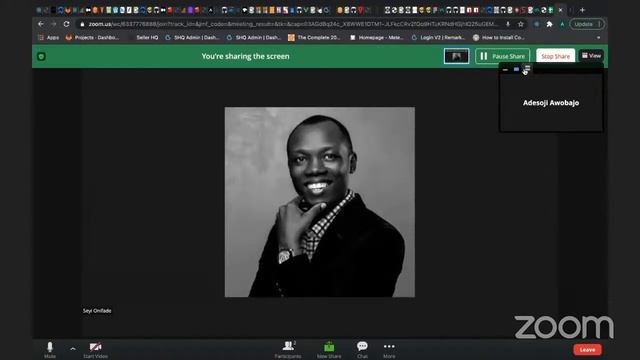Switch floating panel to single-video view
This screenshot has width=640, height=360.
pyautogui.click(x=516, y=70)
